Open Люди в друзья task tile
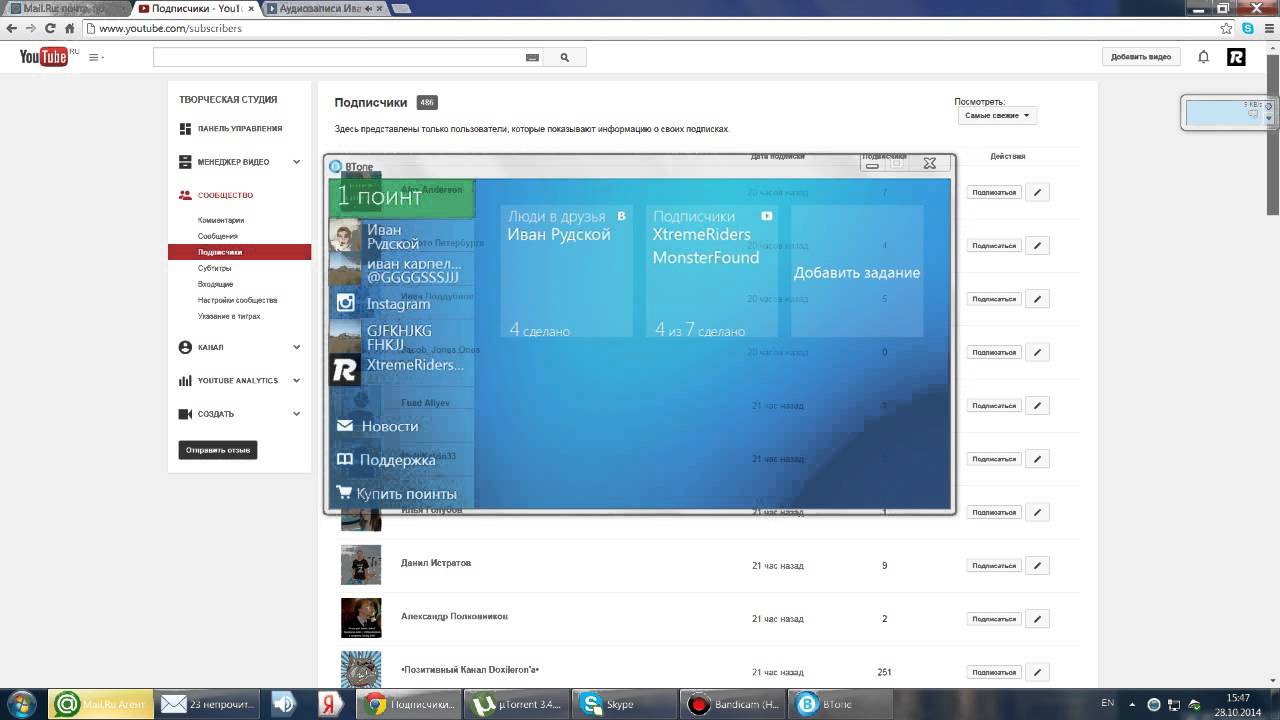The image size is (1280, 720). pyautogui.click(x=566, y=272)
